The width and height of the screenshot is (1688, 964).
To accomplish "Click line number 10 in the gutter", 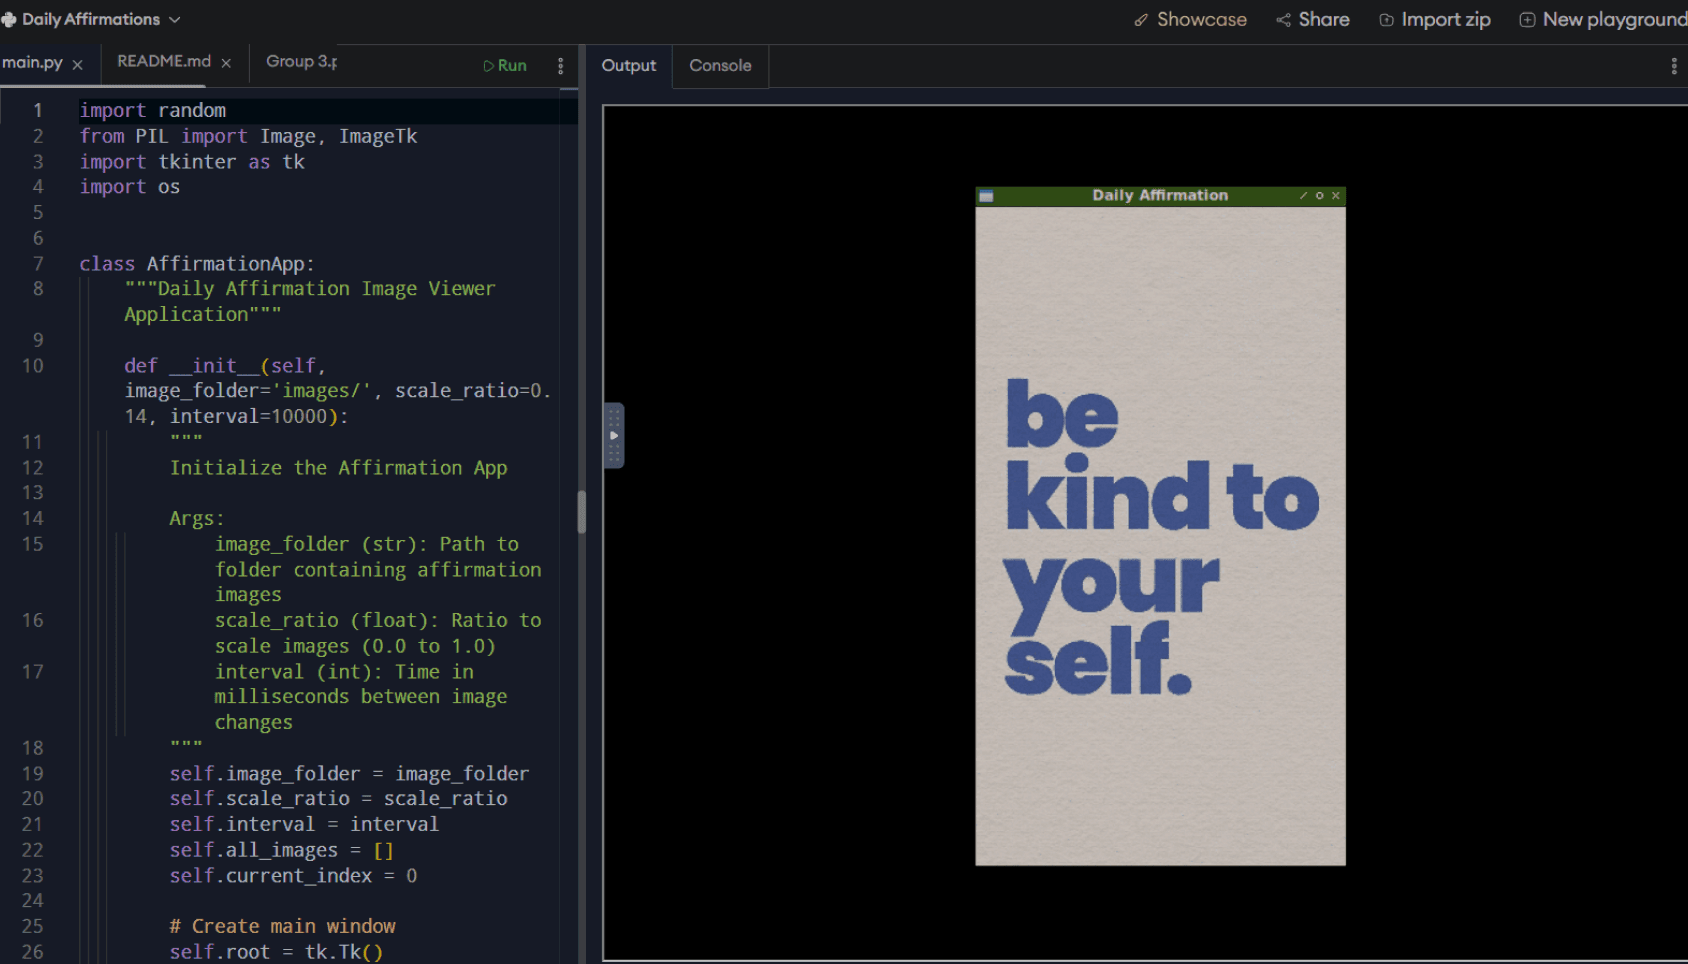I will point(33,366).
